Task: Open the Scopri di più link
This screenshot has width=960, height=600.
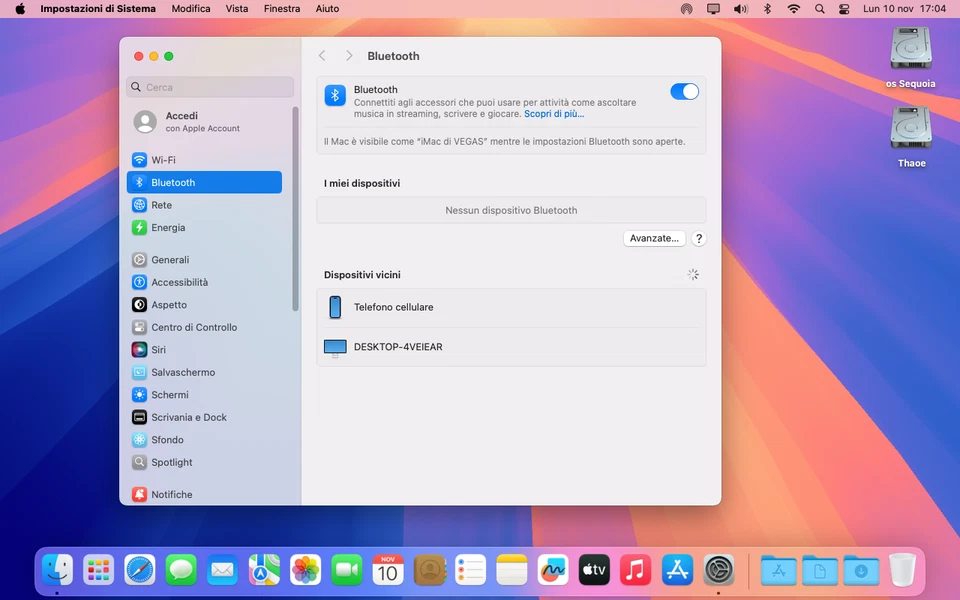Action: point(554,112)
